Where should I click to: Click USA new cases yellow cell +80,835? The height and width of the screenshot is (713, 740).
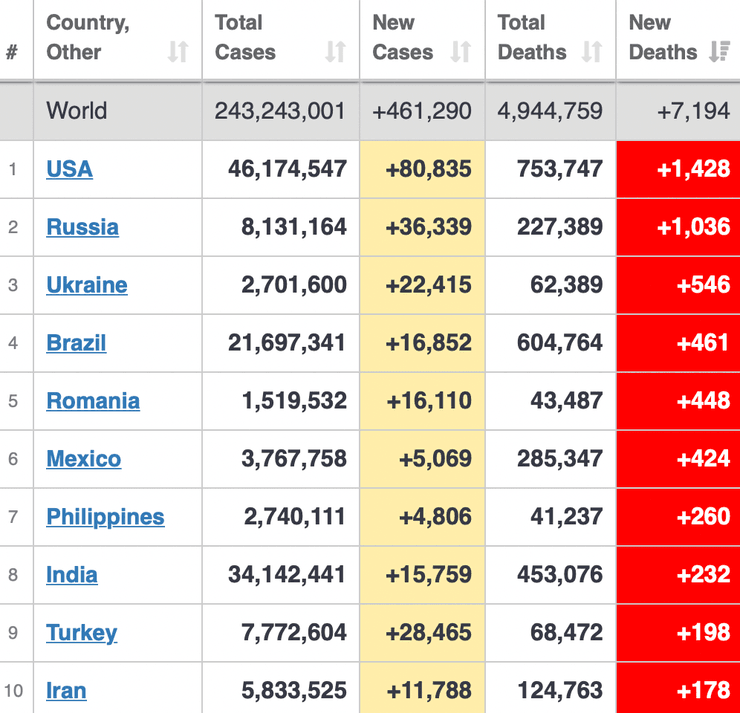428,169
